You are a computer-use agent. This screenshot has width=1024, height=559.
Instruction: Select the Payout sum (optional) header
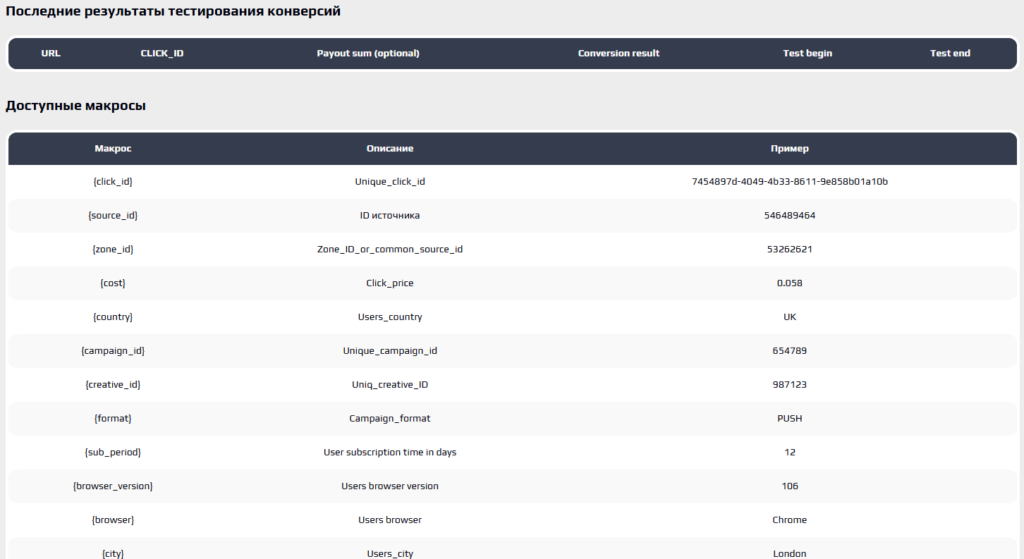(368, 54)
